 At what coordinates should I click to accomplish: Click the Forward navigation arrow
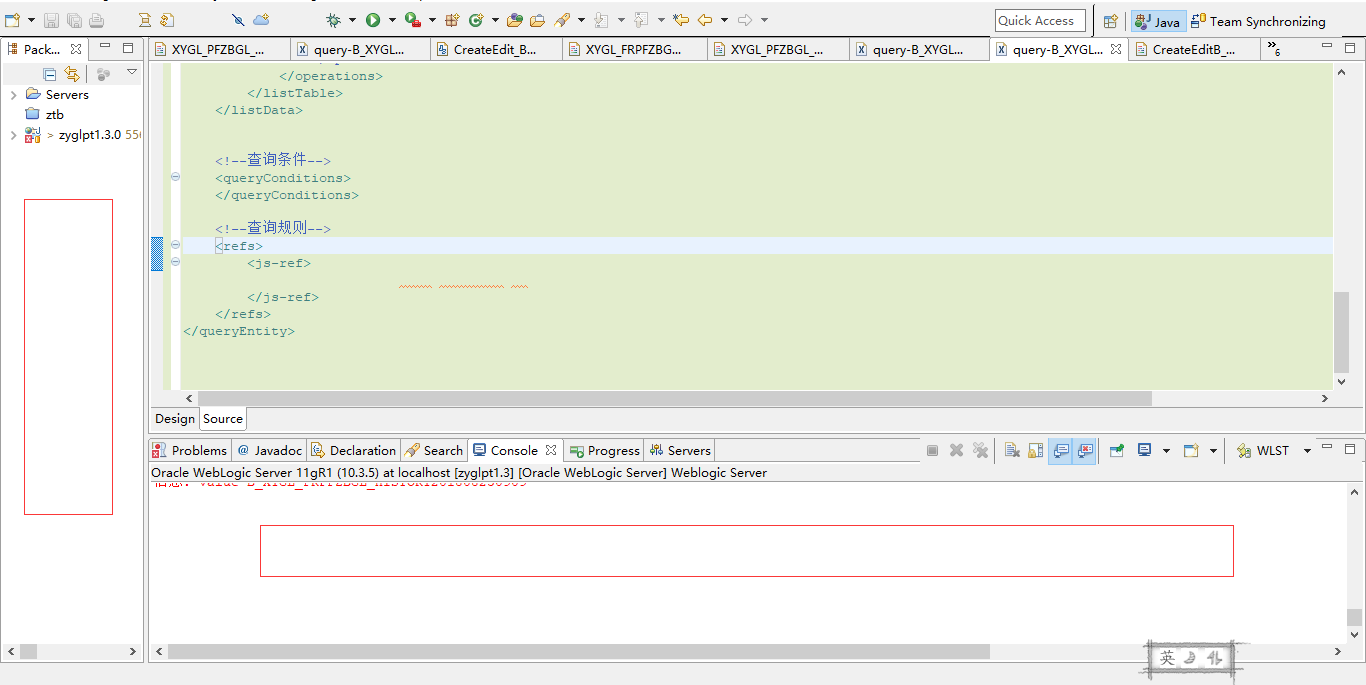[745, 20]
